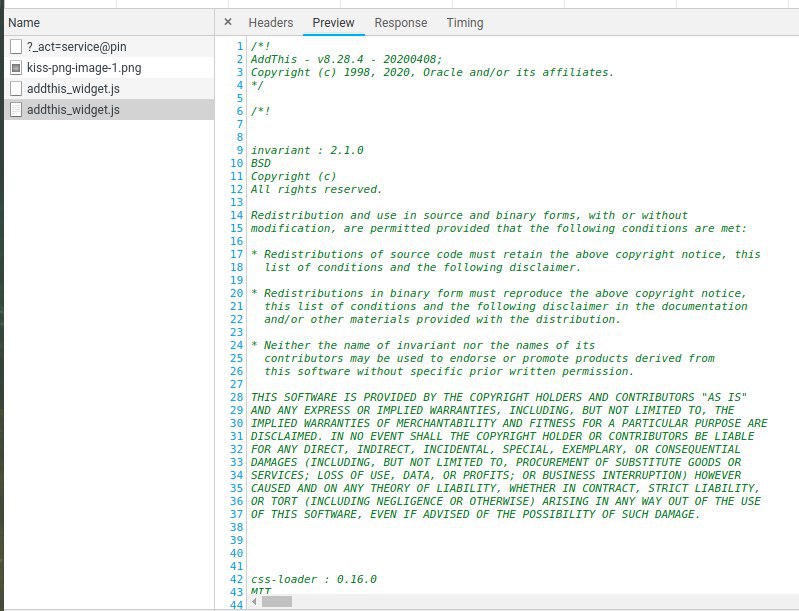
Task: Click line 'SERVICES; LOSS OF USE, DATA, OR PROFITS'
Action: pyautogui.click(x=496, y=475)
